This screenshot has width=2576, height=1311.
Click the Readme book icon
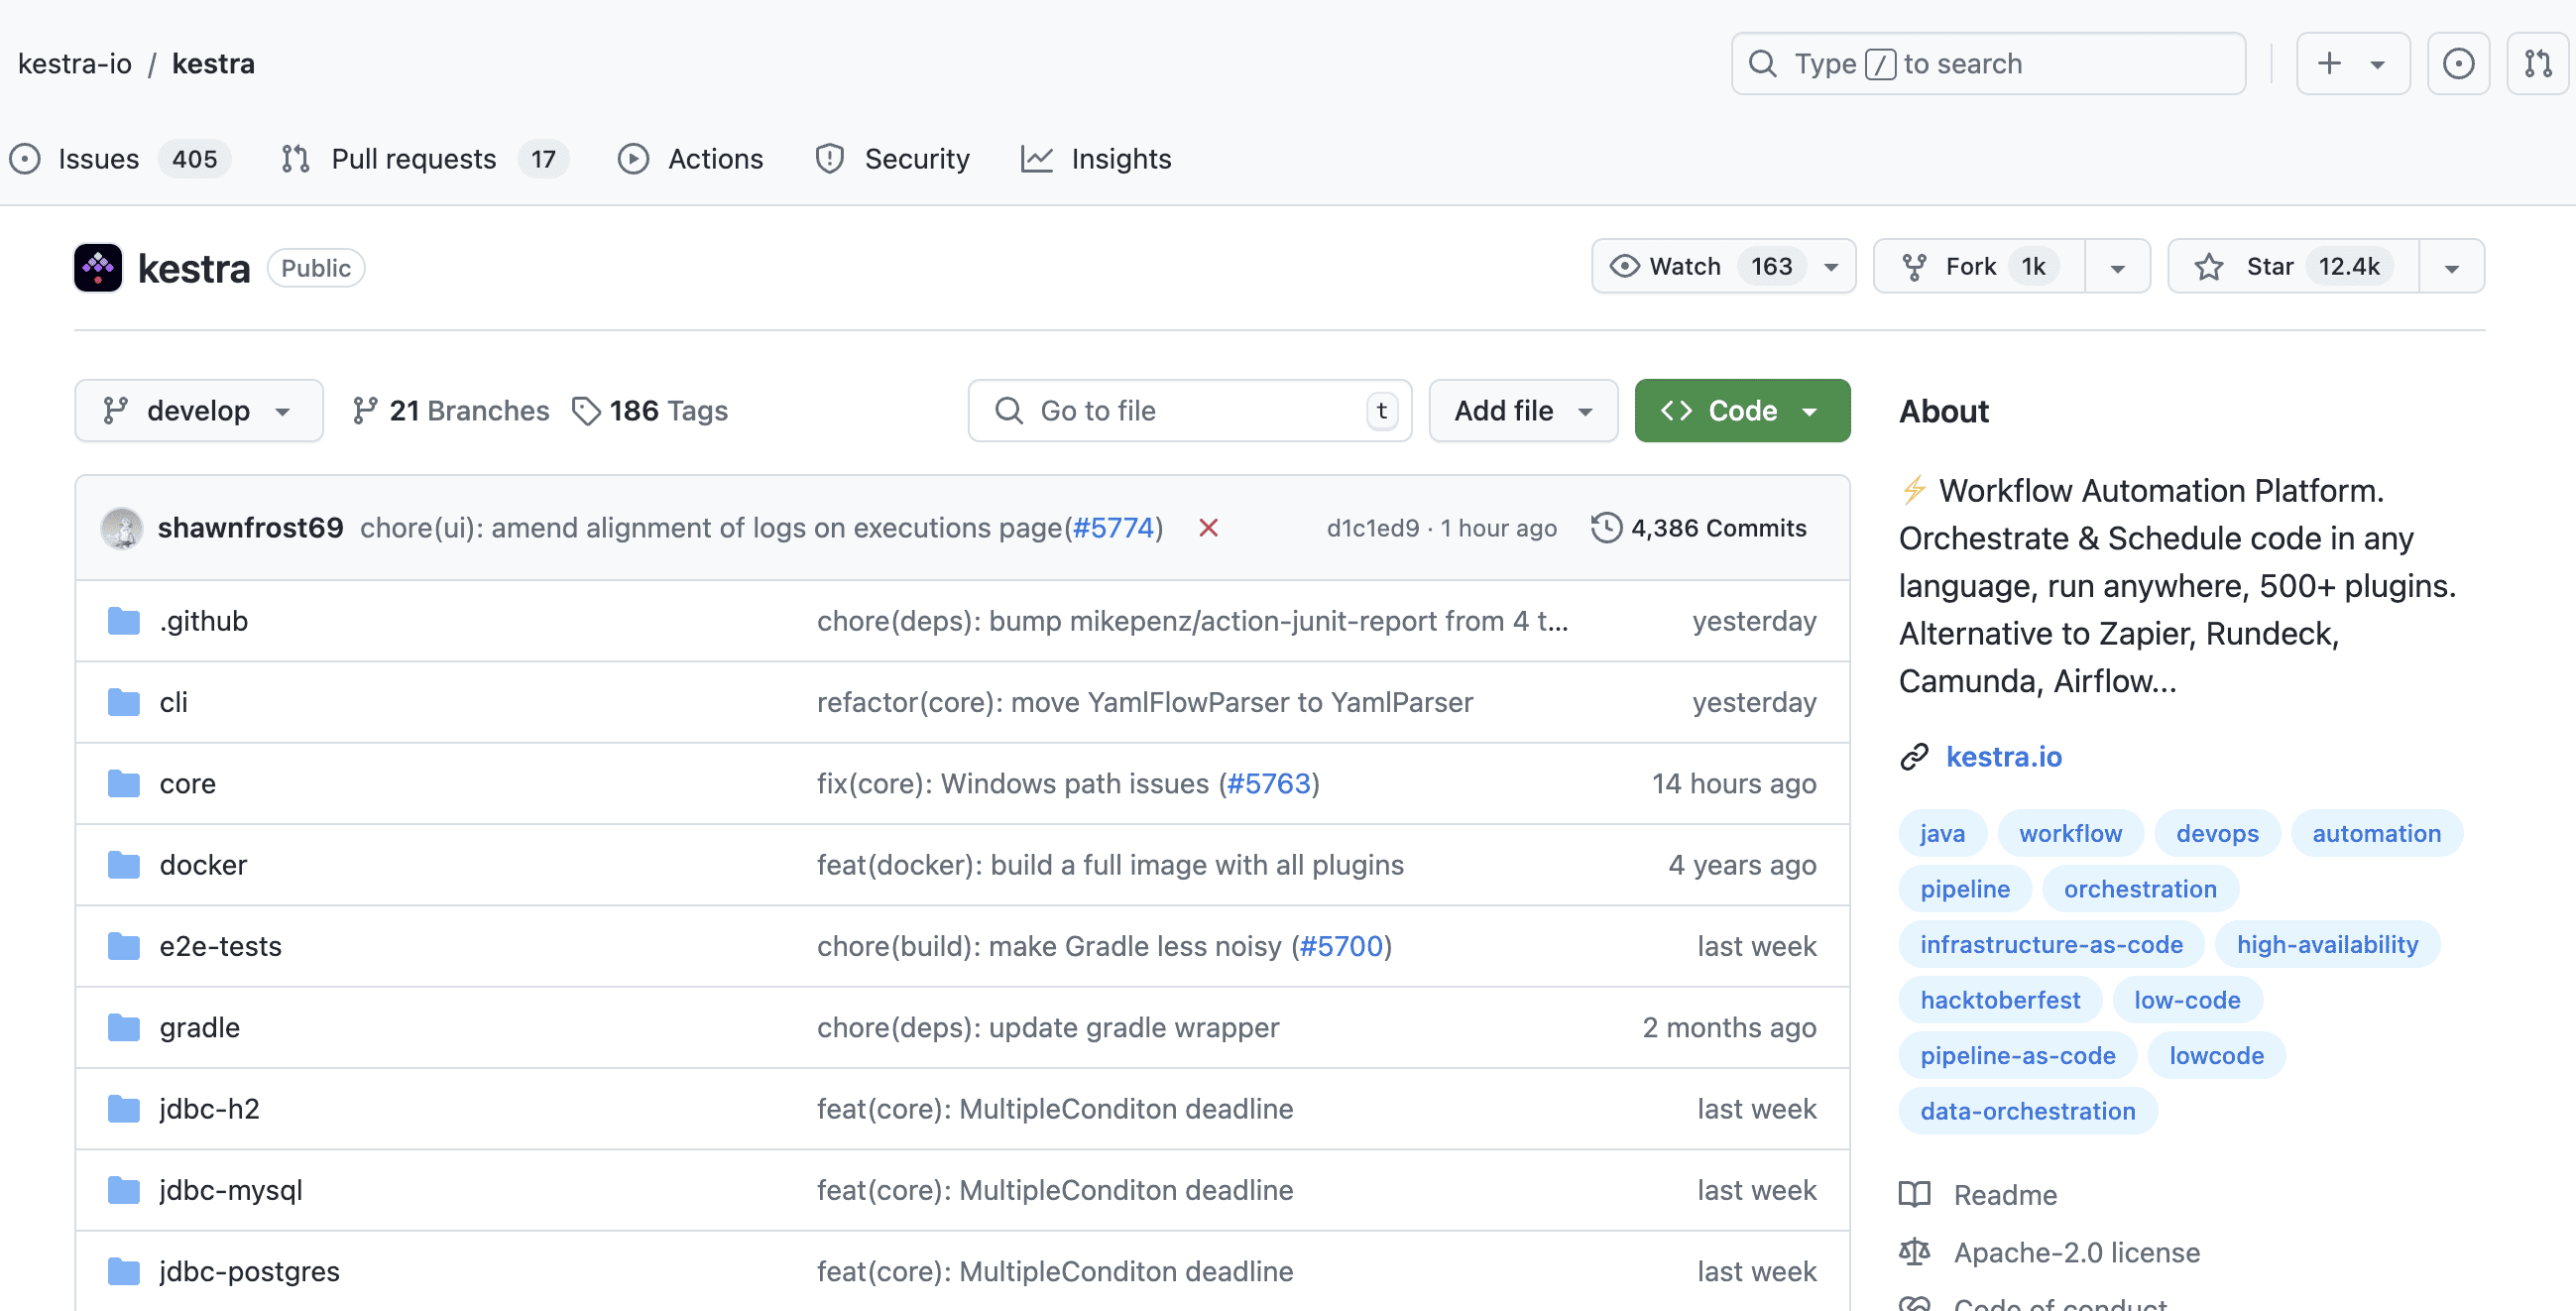pyautogui.click(x=1914, y=1194)
